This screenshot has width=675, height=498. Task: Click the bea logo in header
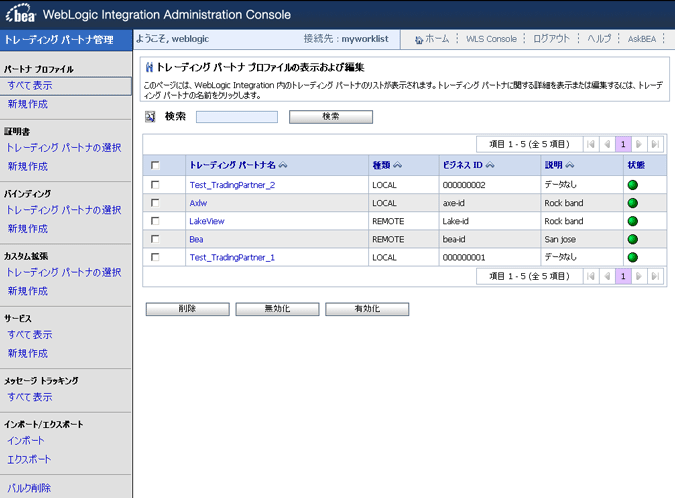21,14
